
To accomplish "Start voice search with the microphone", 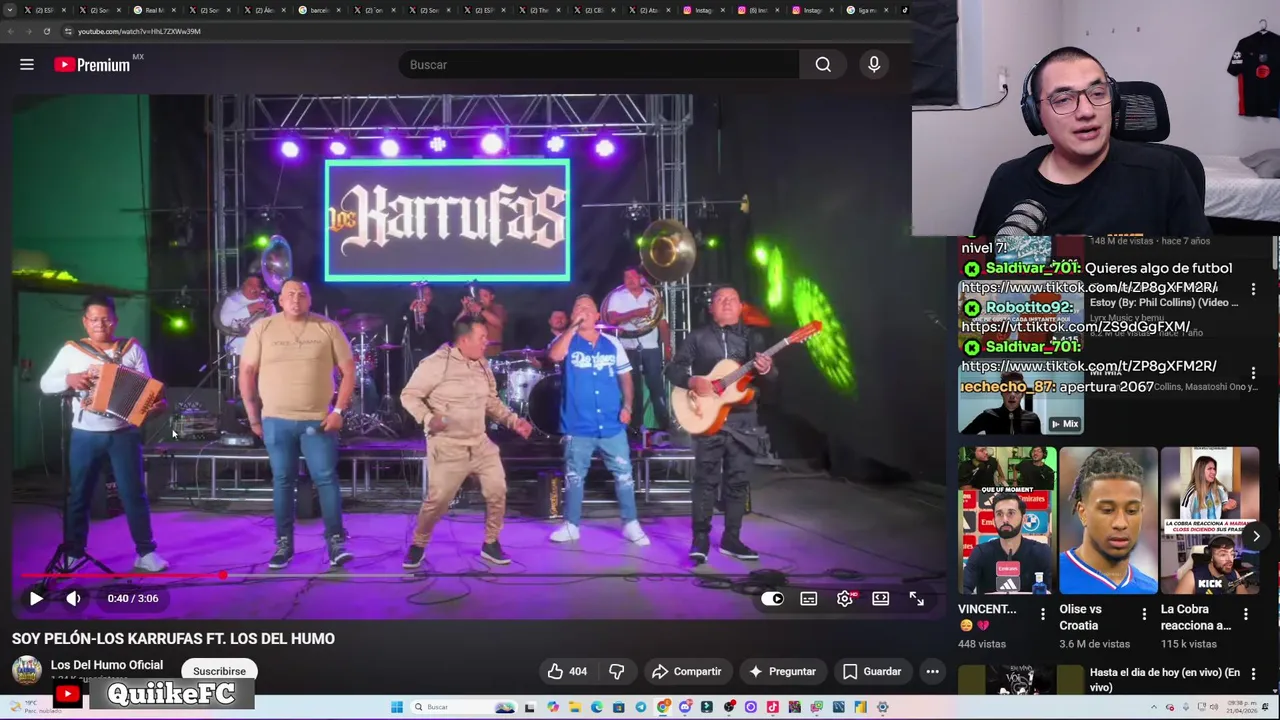I will [x=874, y=64].
